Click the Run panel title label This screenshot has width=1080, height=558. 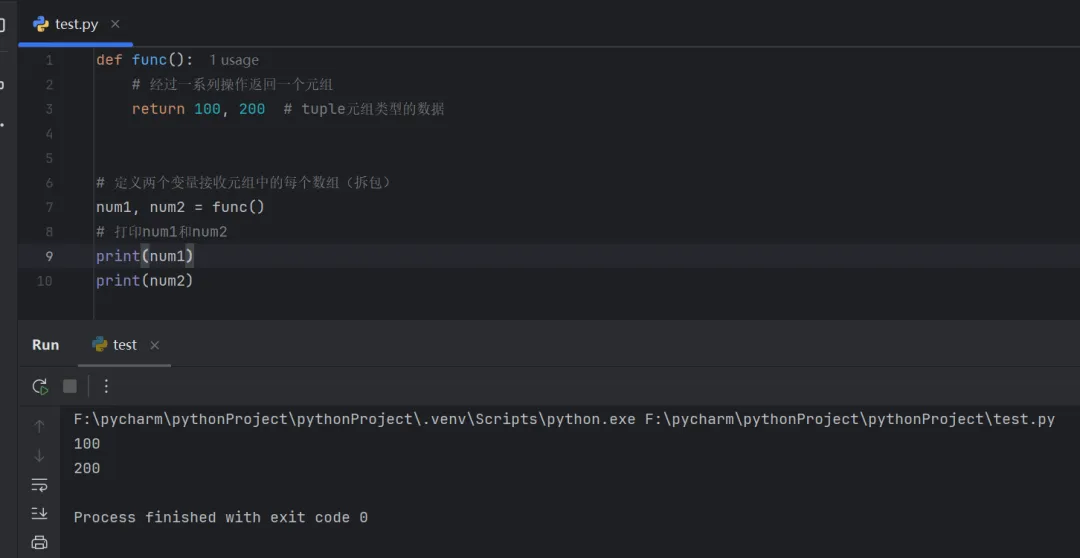click(x=46, y=345)
